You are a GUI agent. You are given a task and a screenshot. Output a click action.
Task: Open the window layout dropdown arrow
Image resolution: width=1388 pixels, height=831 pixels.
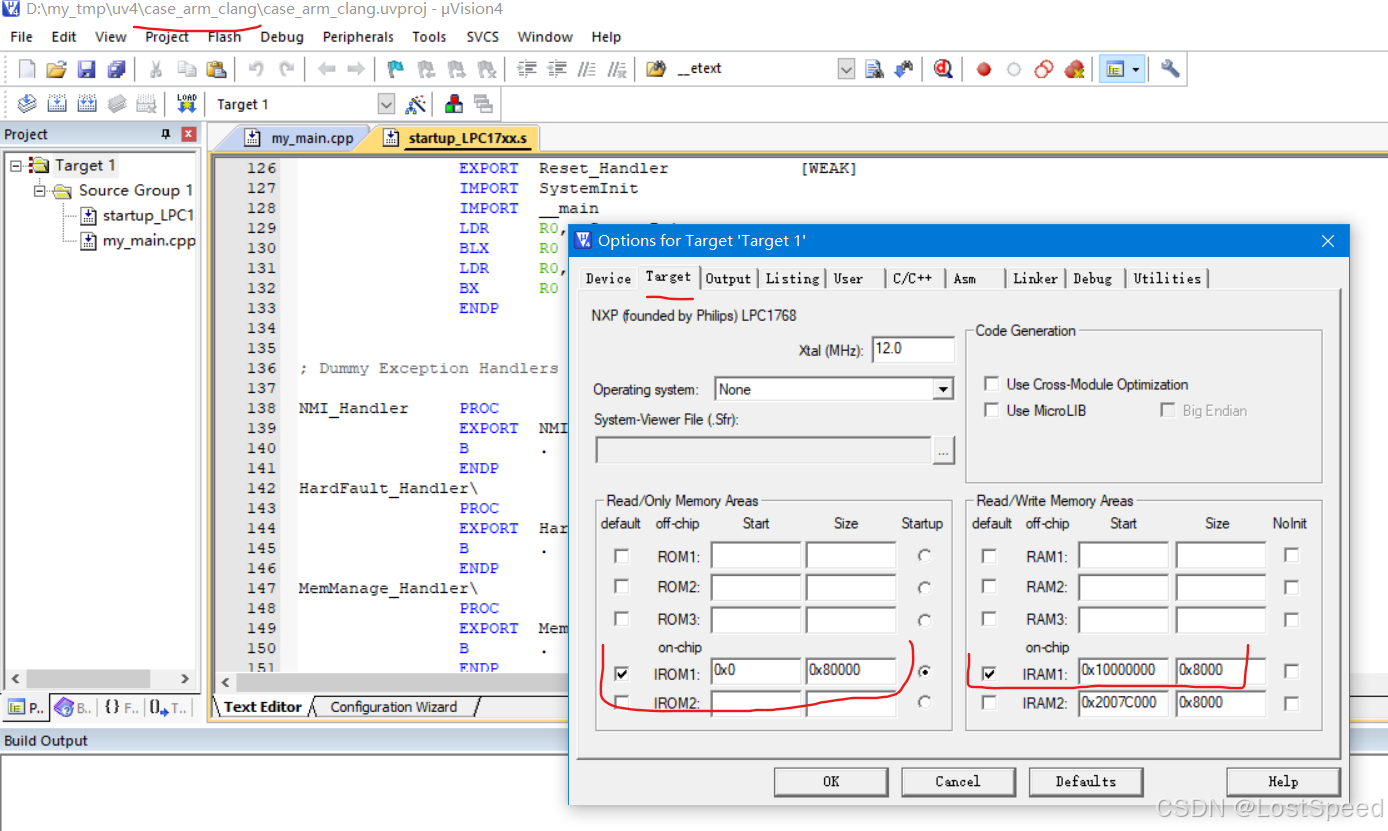tap(1137, 69)
